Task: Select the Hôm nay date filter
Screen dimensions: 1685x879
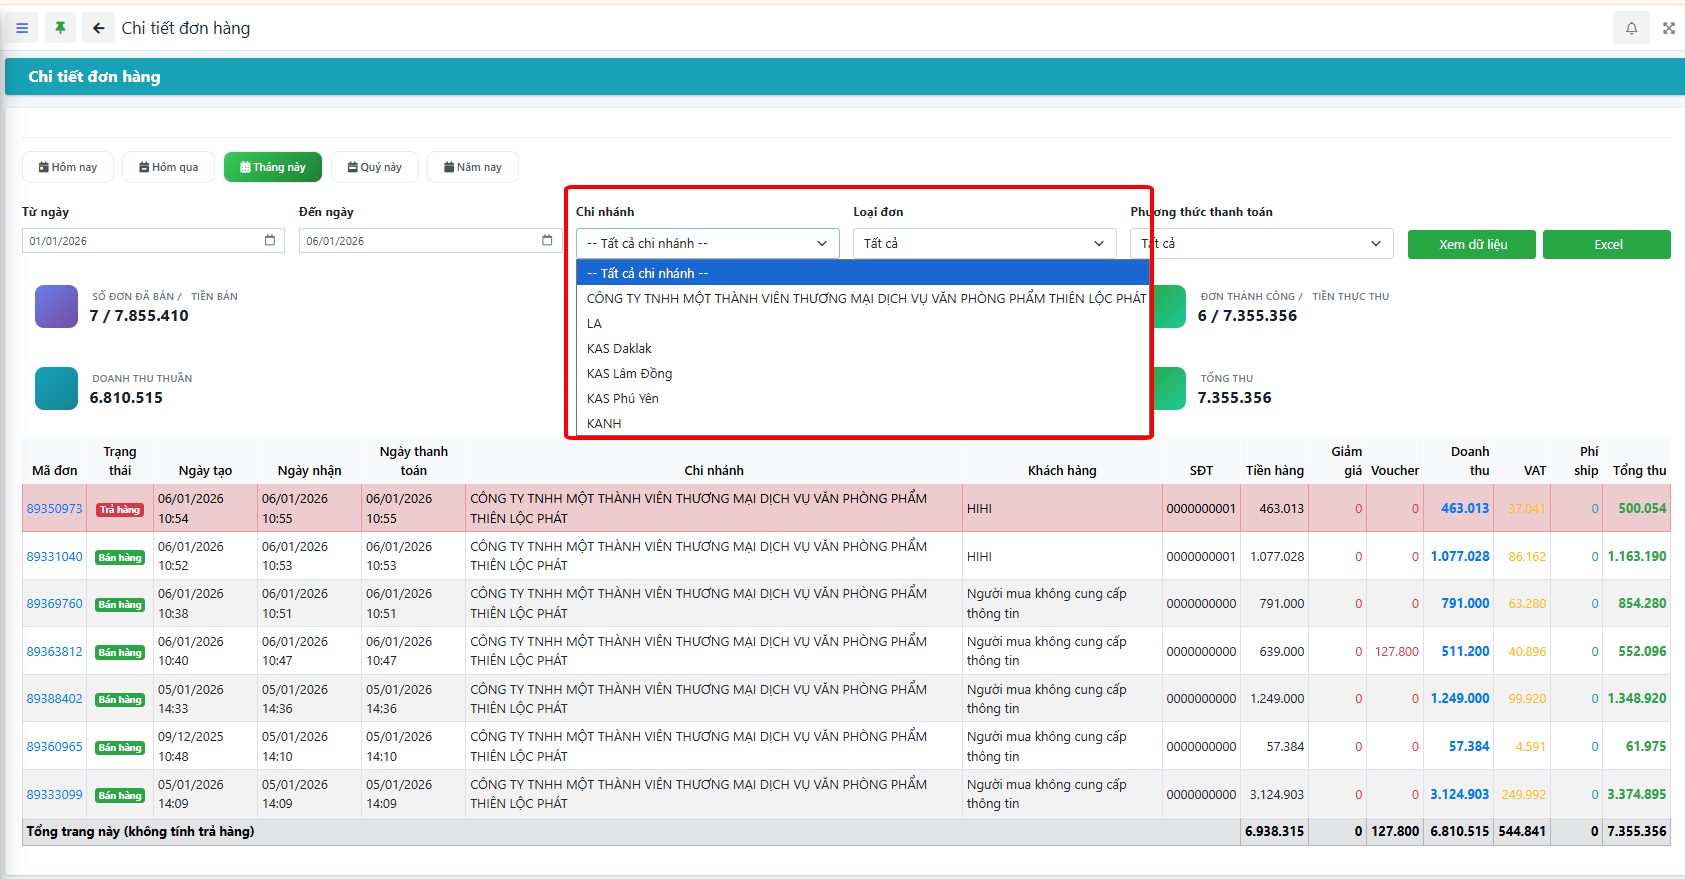Action: [x=68, y=167]
